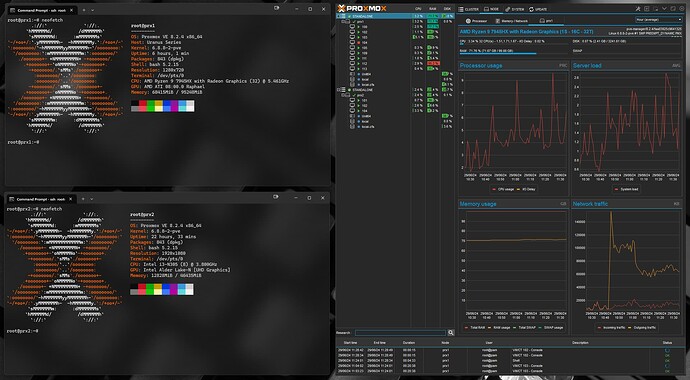Close the bottom Command Prompt tab
This screenshot has height=380, width=690.
pos(71,199)
